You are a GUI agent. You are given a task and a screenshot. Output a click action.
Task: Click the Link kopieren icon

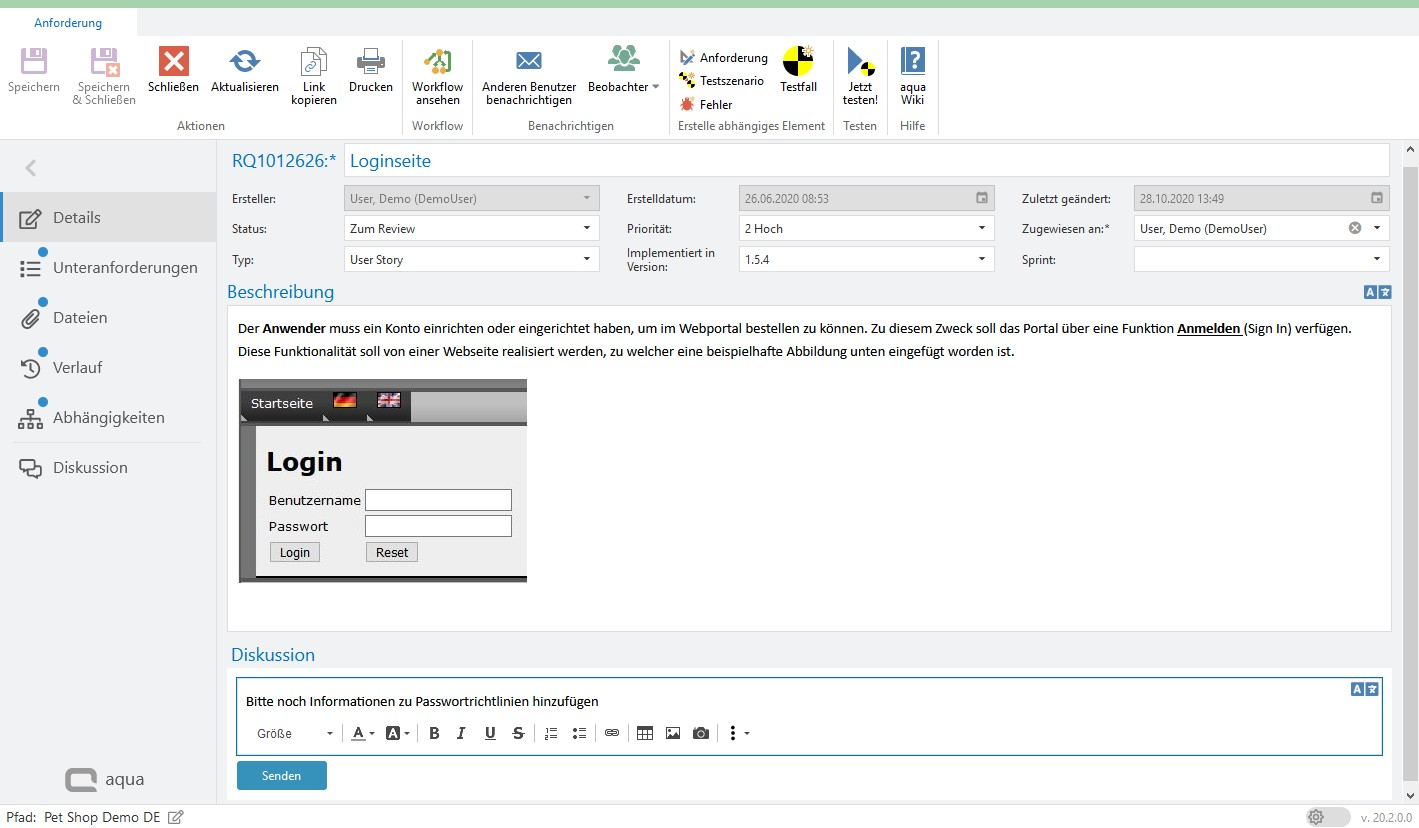[314, 62]
